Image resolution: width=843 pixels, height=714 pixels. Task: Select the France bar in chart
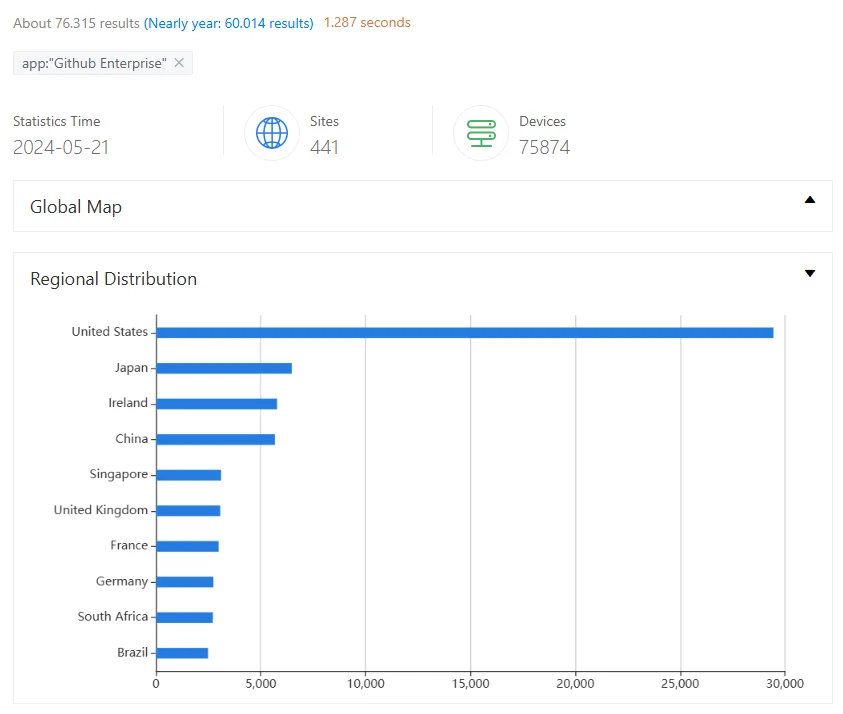pyautogui.click(x=188, y=546)
